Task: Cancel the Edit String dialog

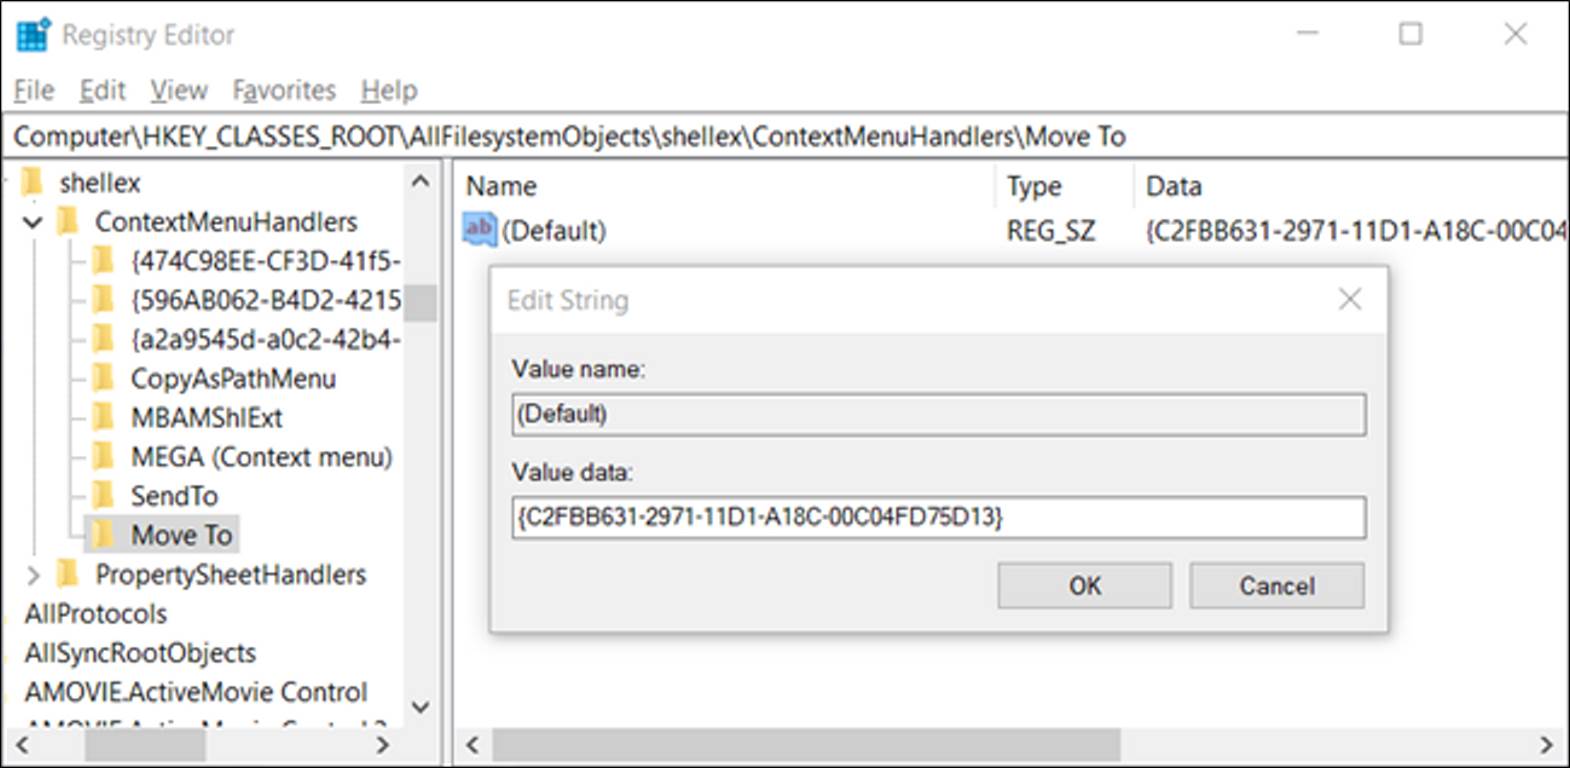Action: point(1276,585)
